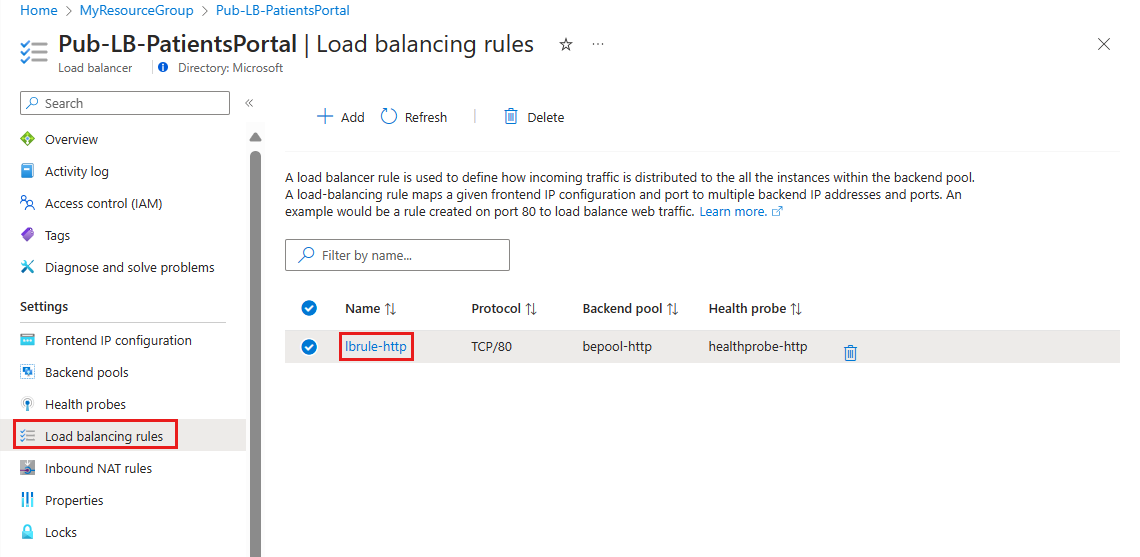Click the circular Refresh arrow icon
Viewport: 1140px width, 557px height.
(389, 116)
